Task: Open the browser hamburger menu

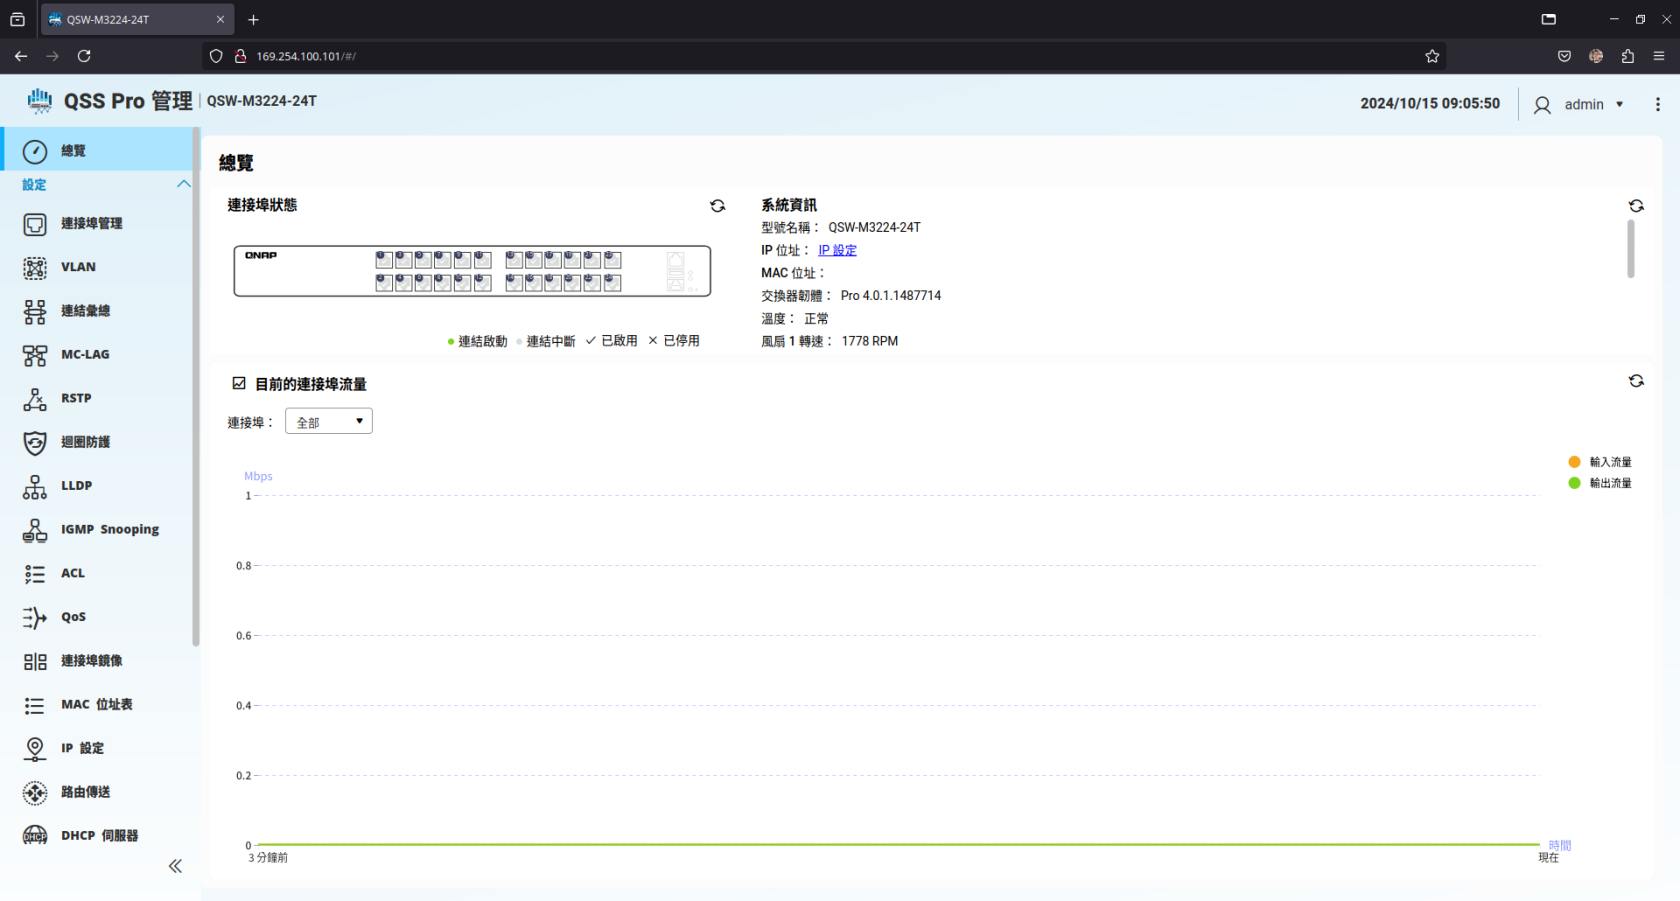Action: pos(1659,56)
